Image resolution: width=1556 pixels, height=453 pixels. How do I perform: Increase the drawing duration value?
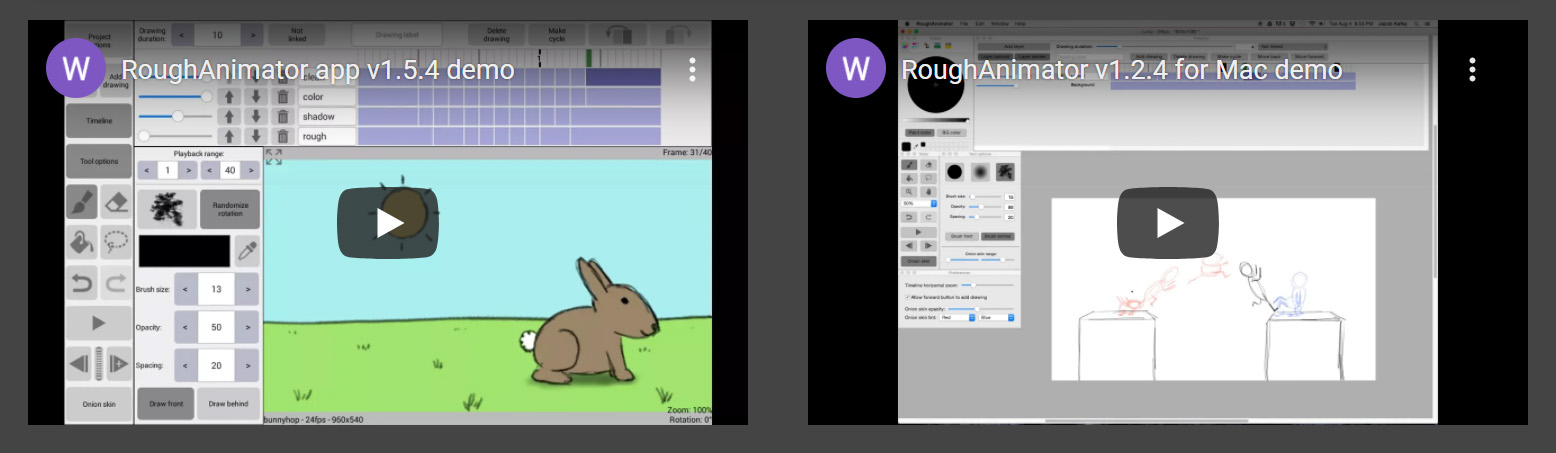(x=253, y=35)
